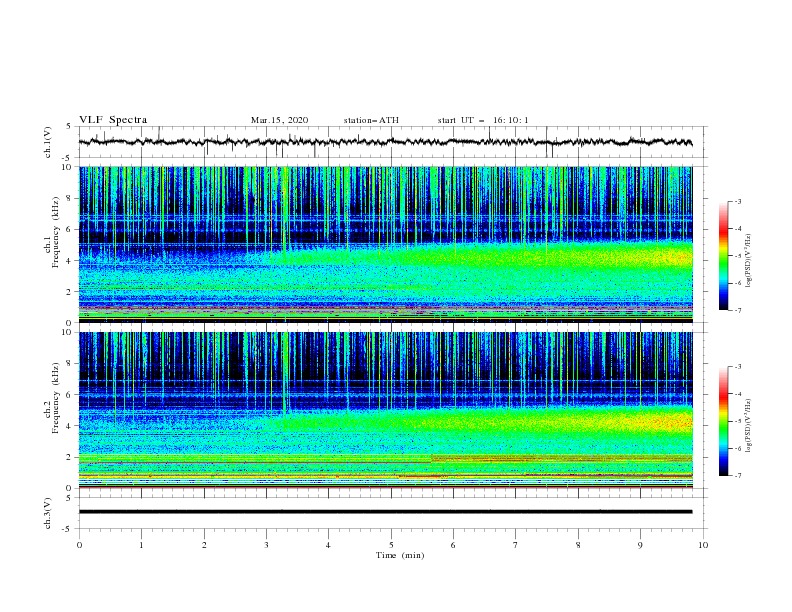The width and height of the screenshot is (792, 612).
Task: Click the 'Time (min)' axis title
Action: pos(400,555)
